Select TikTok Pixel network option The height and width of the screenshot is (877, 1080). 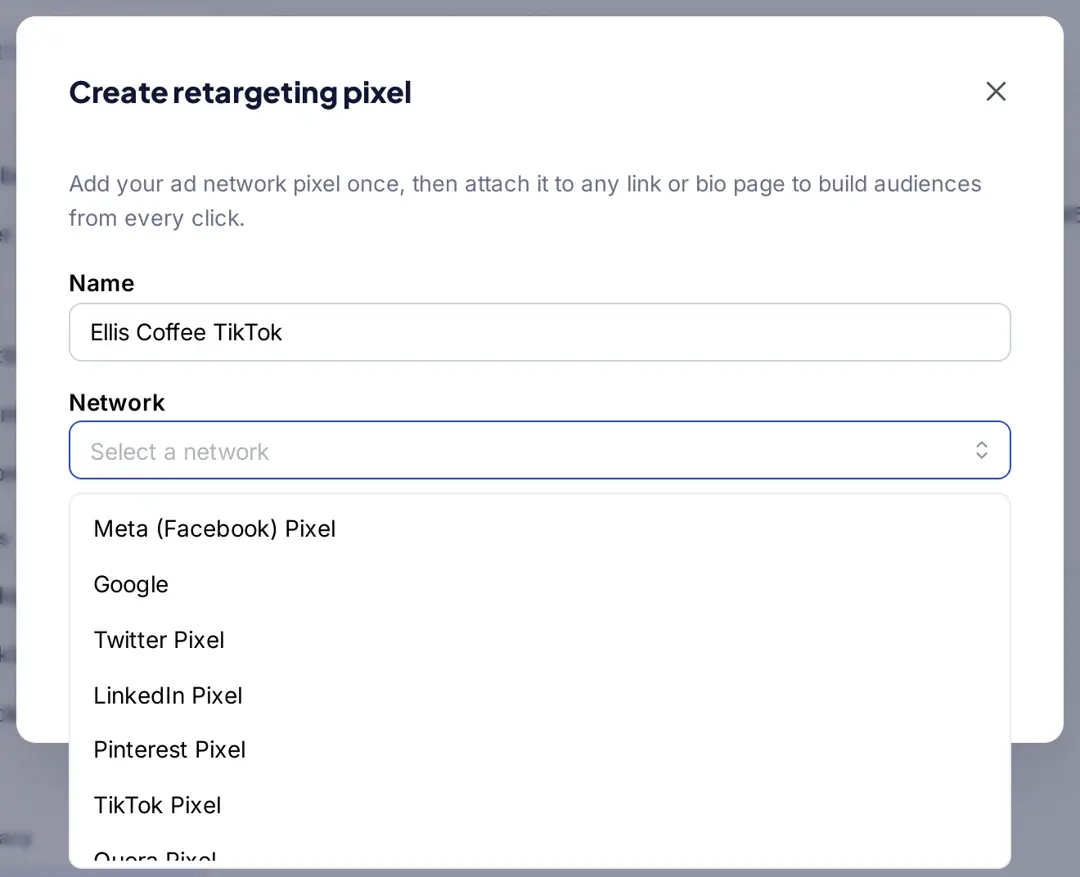point(539,805)
